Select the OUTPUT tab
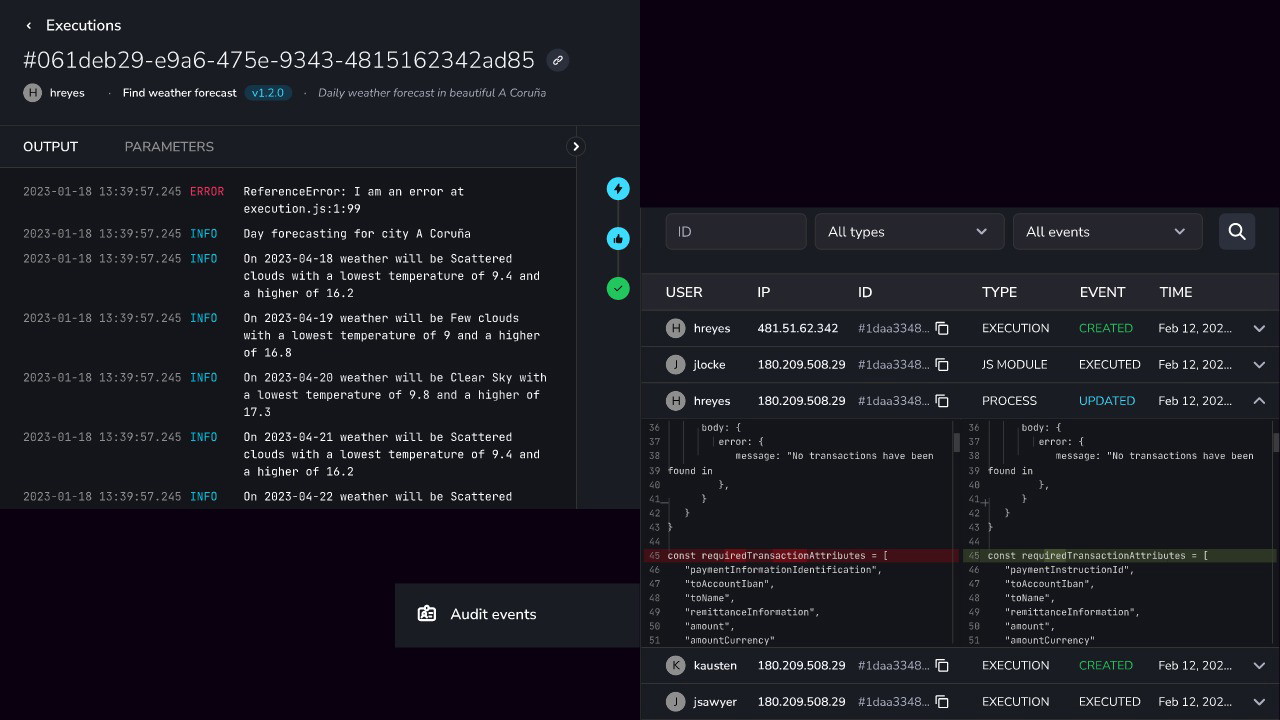This screenshot has width=1280, height=720. pyautogui.click(x=50, y=146)
